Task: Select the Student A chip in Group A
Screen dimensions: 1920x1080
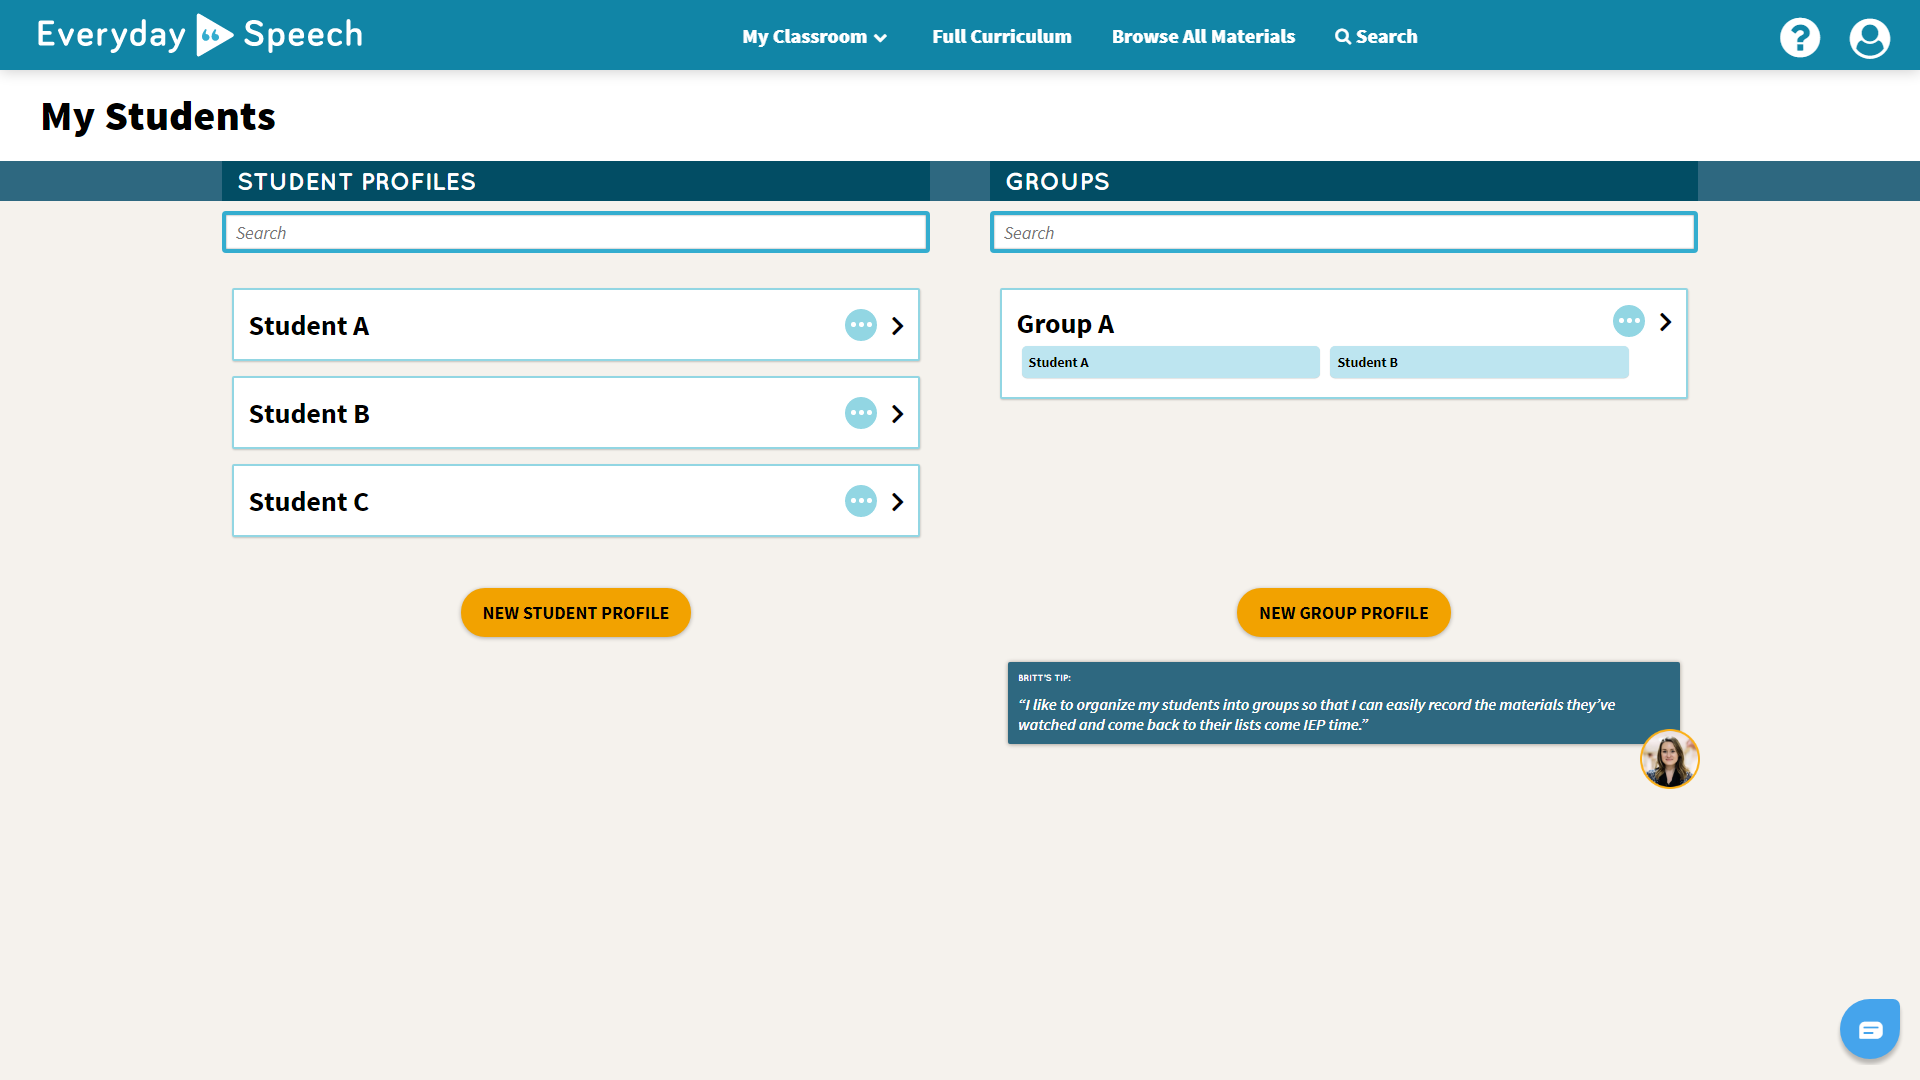Action: pyautogui.click(x=1170, y=362)
